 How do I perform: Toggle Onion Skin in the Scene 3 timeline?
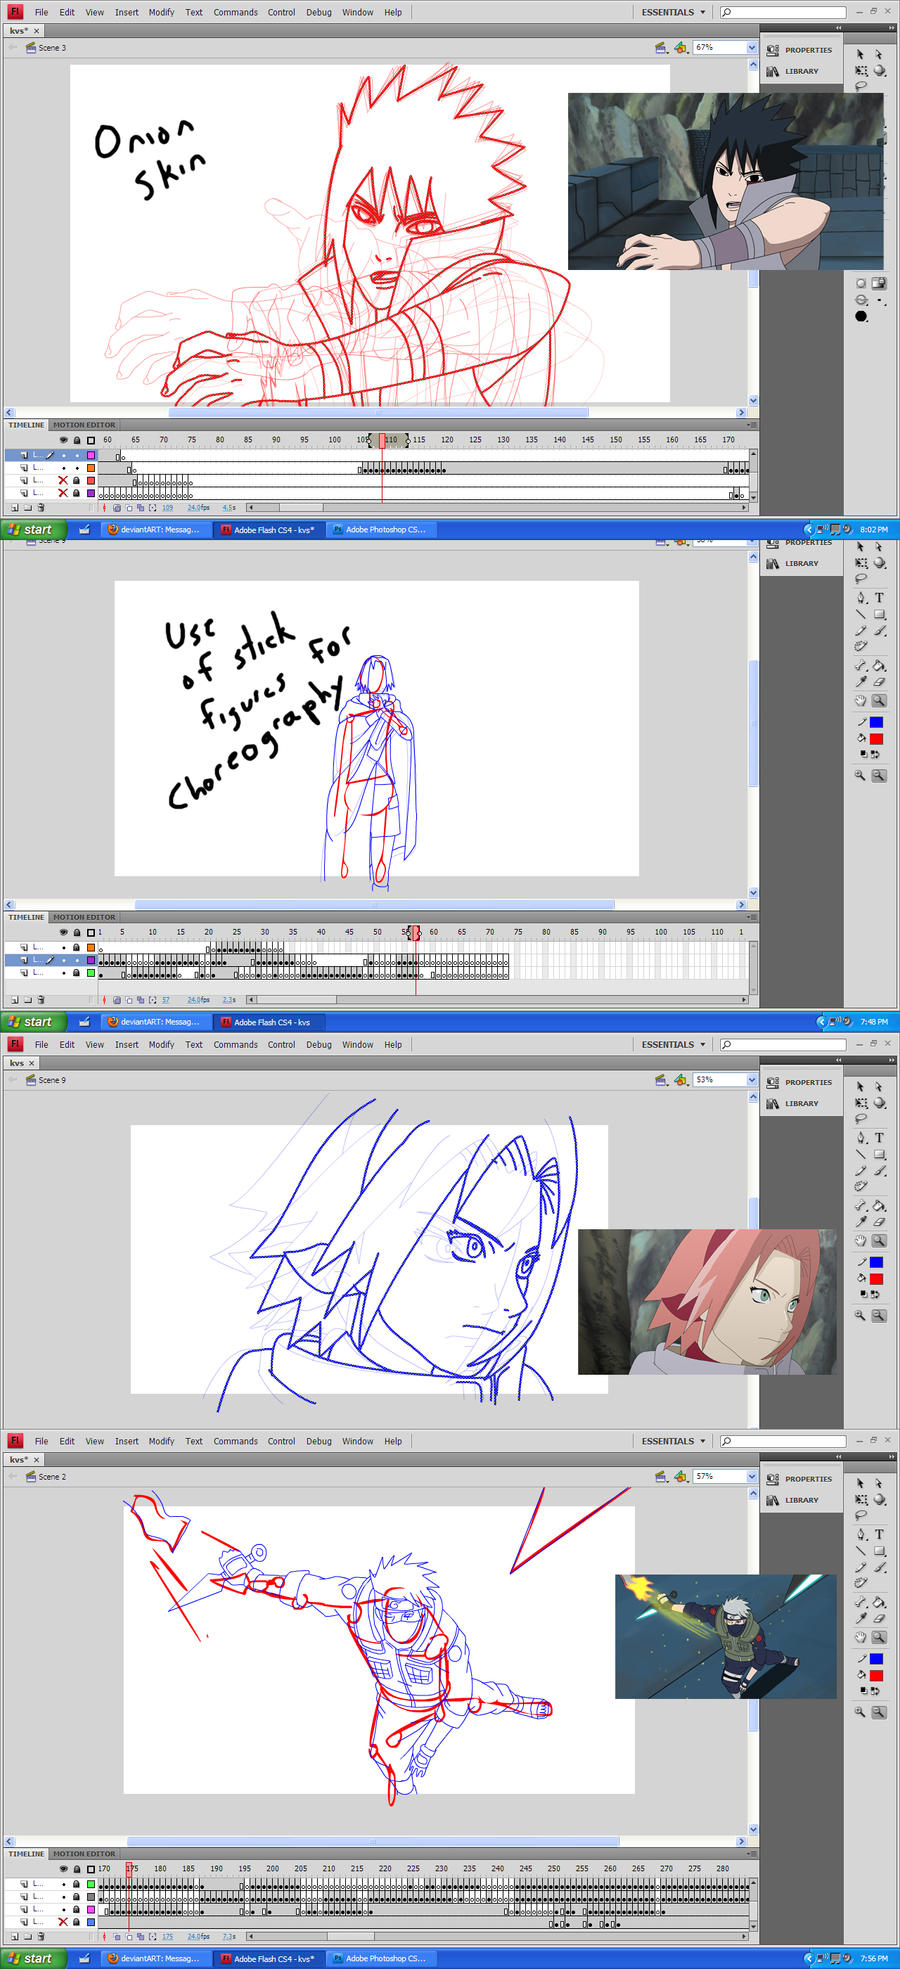(x=117, y=508)
